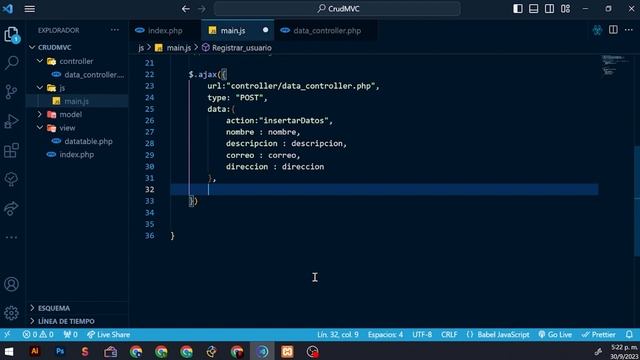Open the hamburger application menu
The height and width of the screenshot is (360, 640).
pos(29,9)
